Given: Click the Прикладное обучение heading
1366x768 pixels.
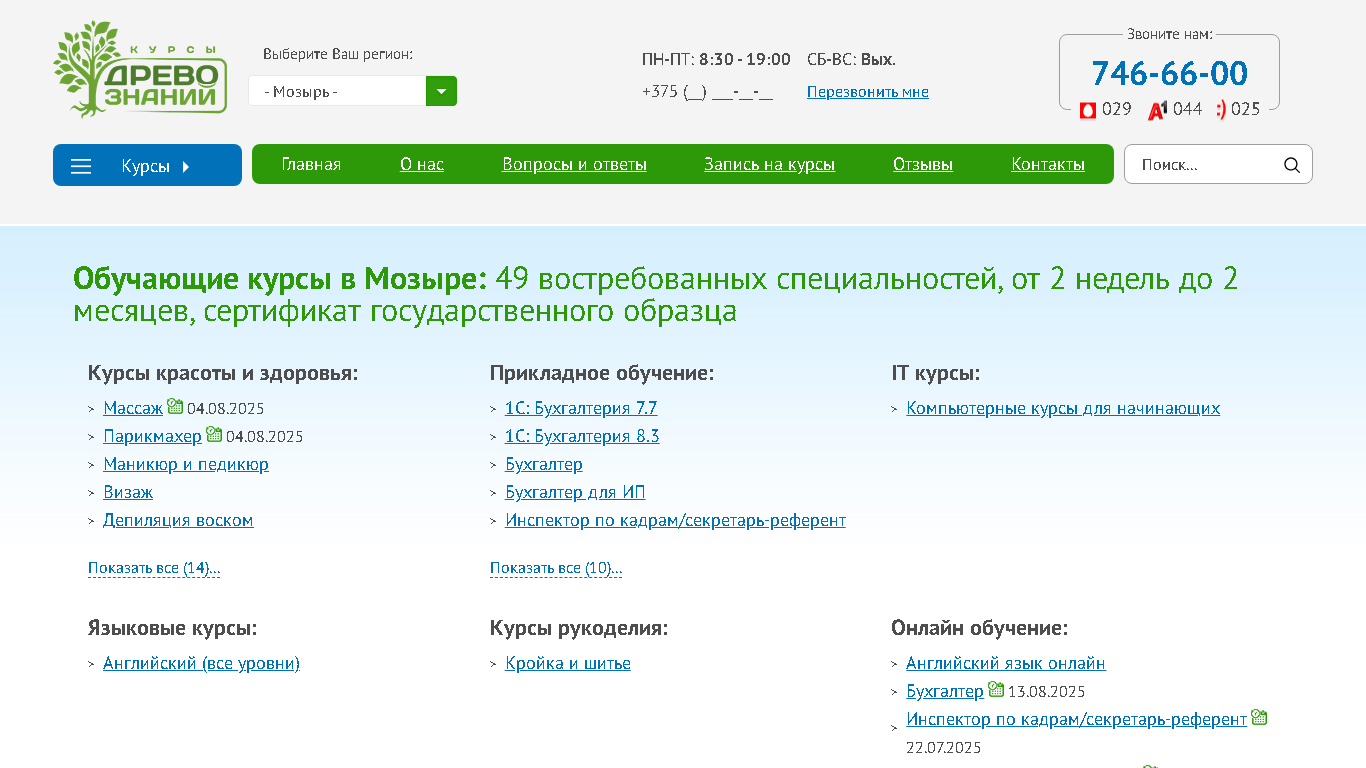Looking at the screenshot, I should [602, 373].
